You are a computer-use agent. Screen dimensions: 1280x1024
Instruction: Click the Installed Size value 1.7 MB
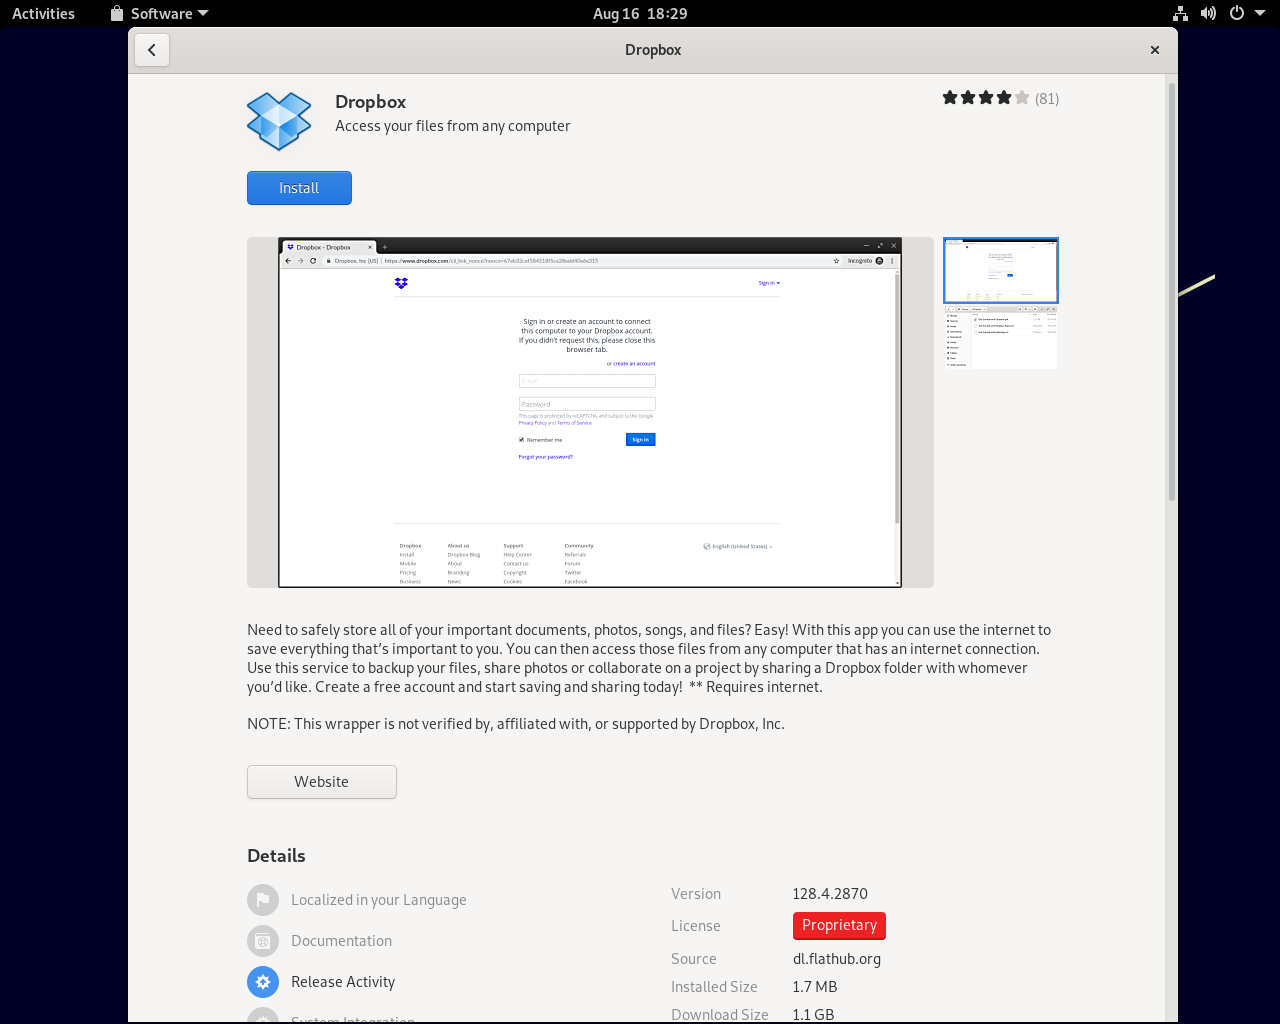pyautogui.click(x=815, y=987)
